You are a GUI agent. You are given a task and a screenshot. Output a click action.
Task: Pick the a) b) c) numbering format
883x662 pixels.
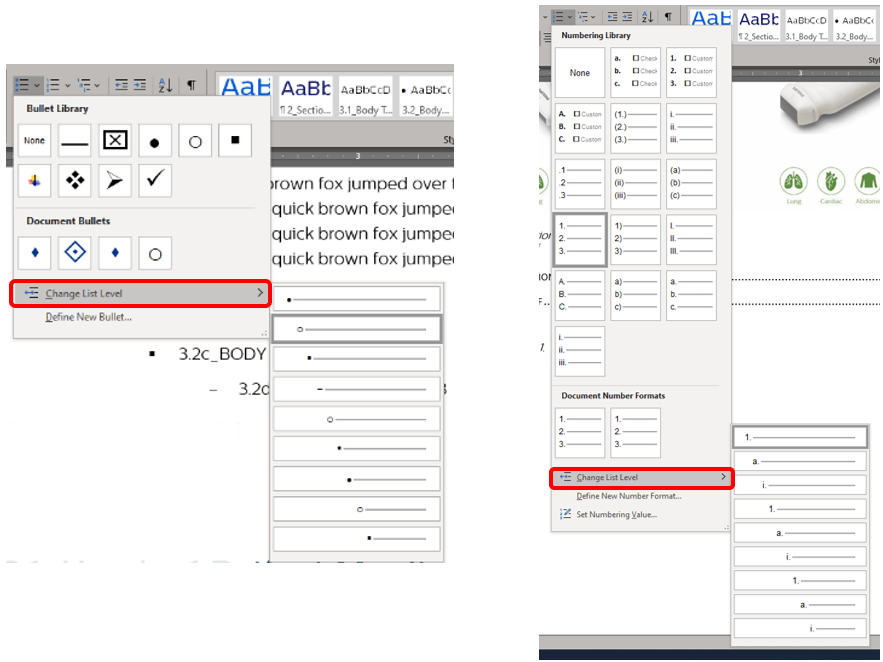pyautogui.click(x=636, y=296)
